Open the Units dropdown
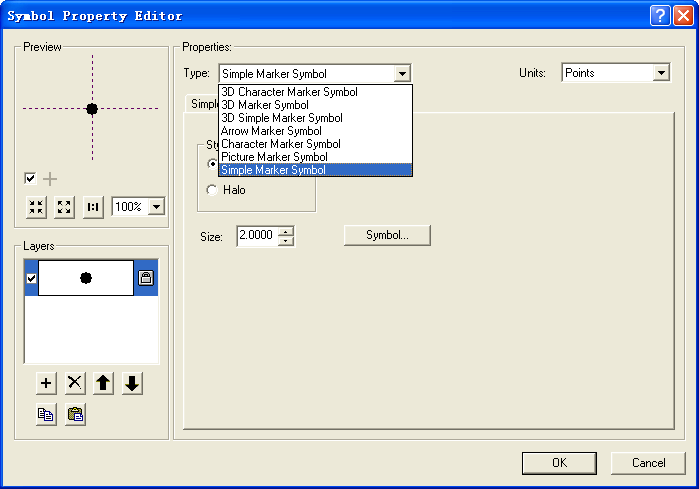The width and height of the screenshot is (699, 489). [x=660, y=73]
